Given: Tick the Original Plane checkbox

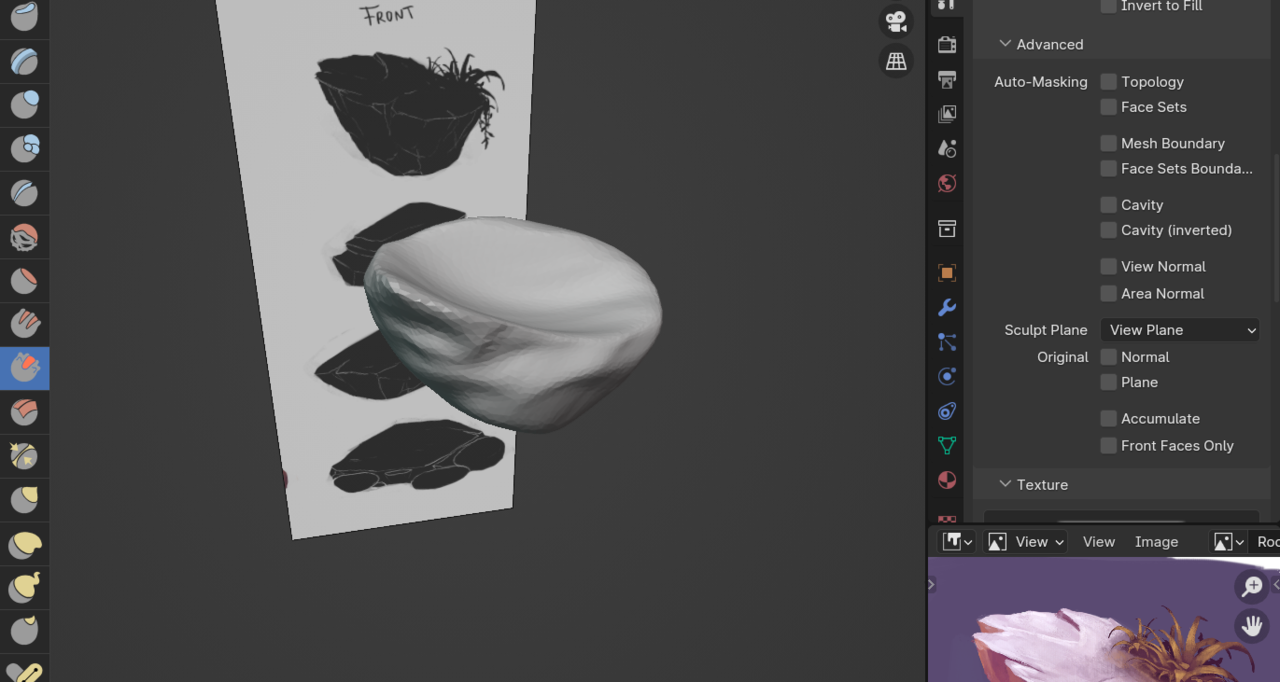Looking at the screenshot, I should (x=1108, y=382).
